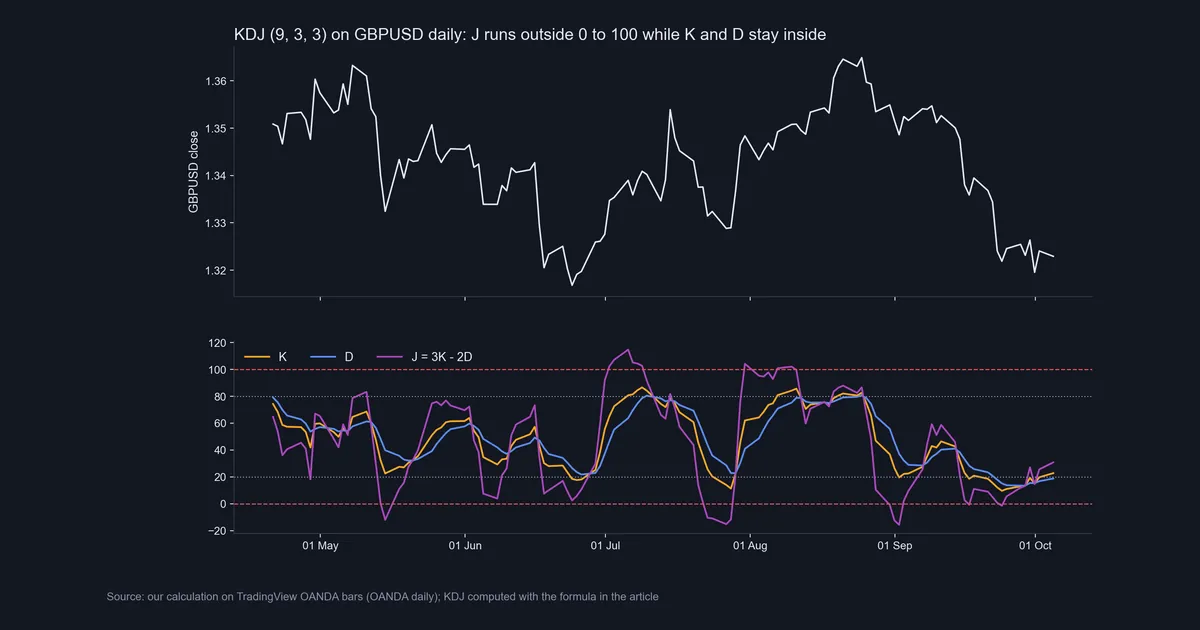Click the 'K' legend label
The height and width of the screenshot is (630, 1200).
(283, 356)
